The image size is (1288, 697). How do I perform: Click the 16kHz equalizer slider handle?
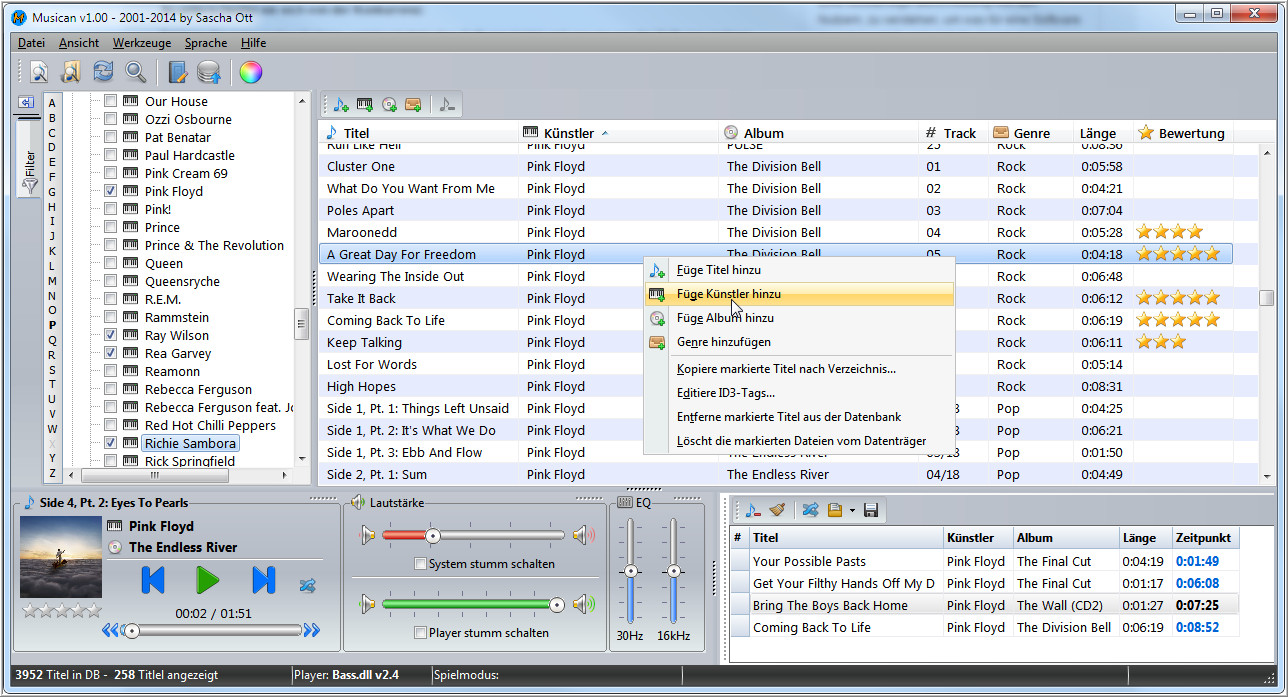pos(674,571)
